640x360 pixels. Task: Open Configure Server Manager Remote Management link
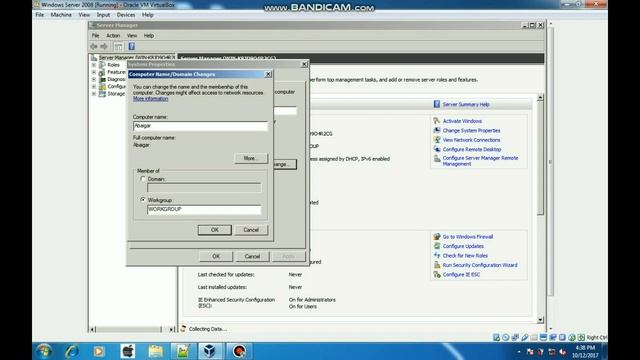coord(480,161)
